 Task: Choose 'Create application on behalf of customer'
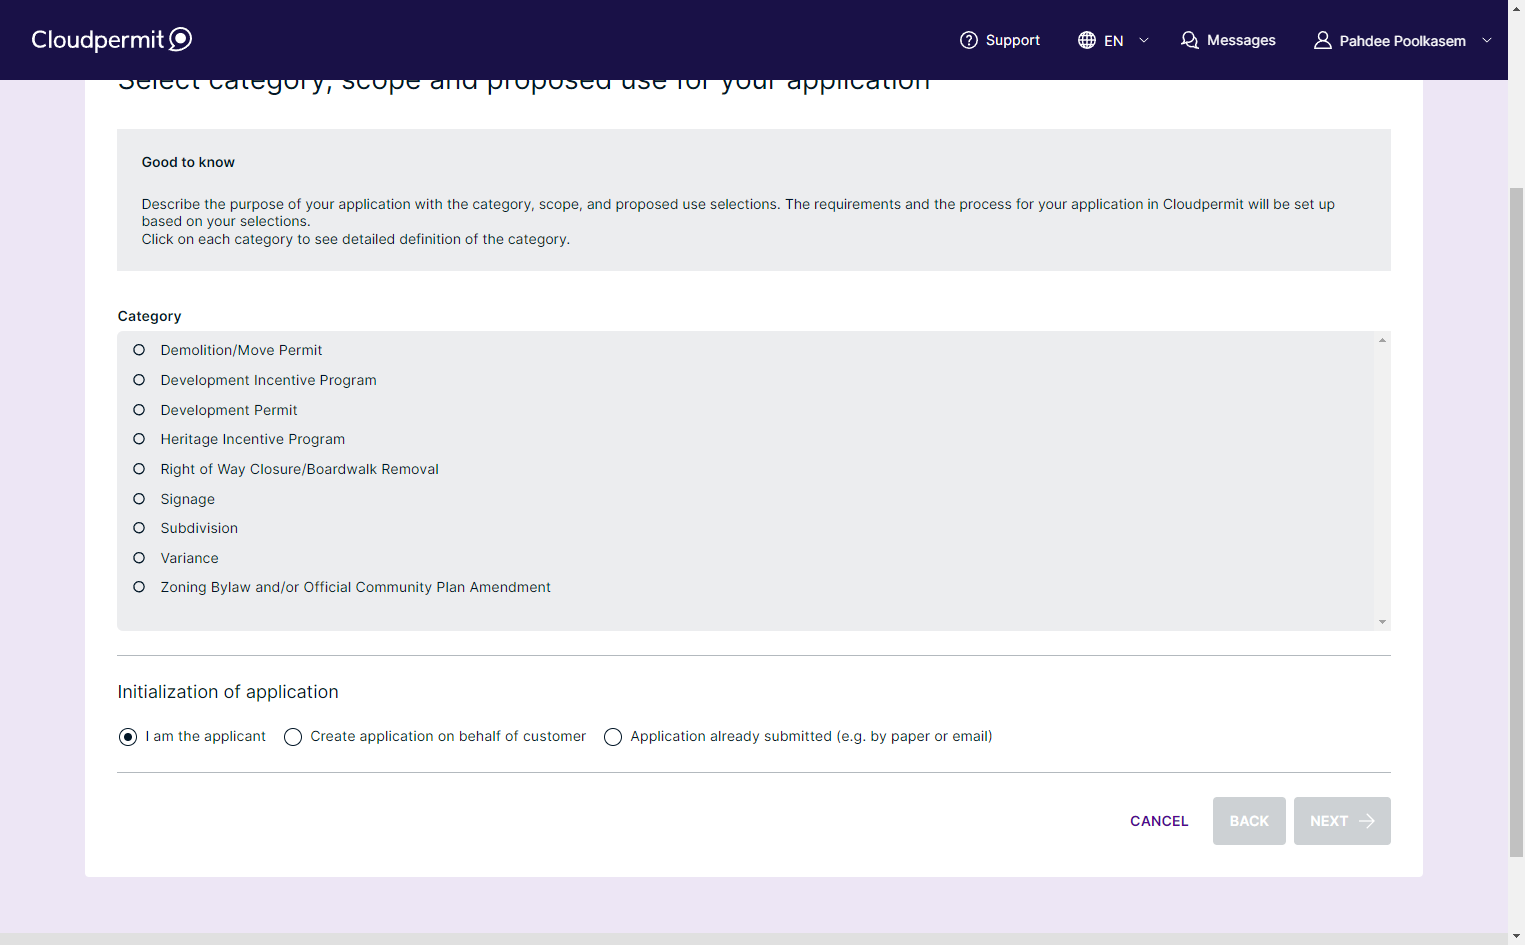pyautogui.click(x=293, y=737)
